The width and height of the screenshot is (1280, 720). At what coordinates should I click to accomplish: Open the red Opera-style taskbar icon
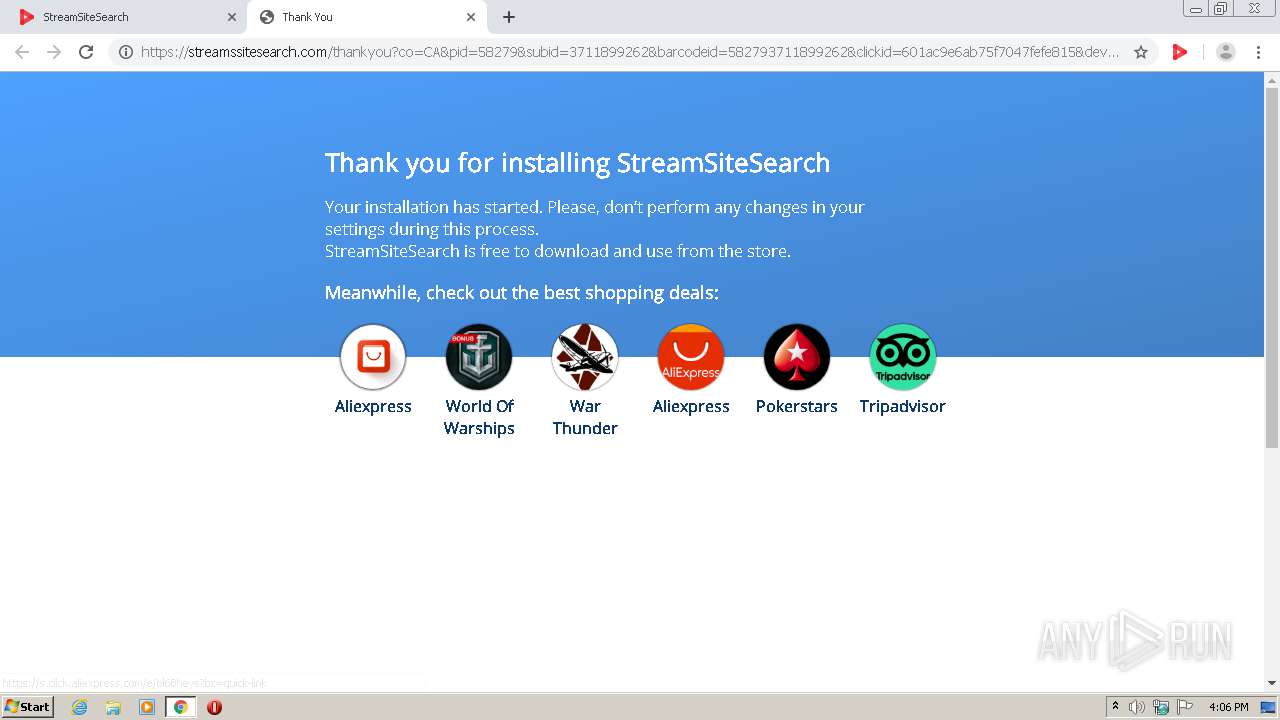pyautogui.click(x=214, y=707)
